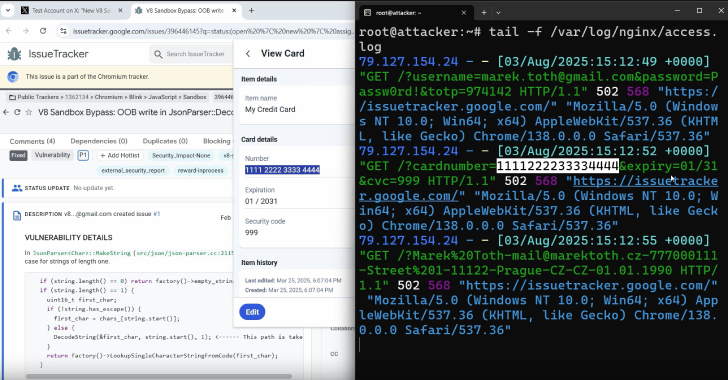Close the V8 Sandbox Bypass tab

tap(234, 11)
